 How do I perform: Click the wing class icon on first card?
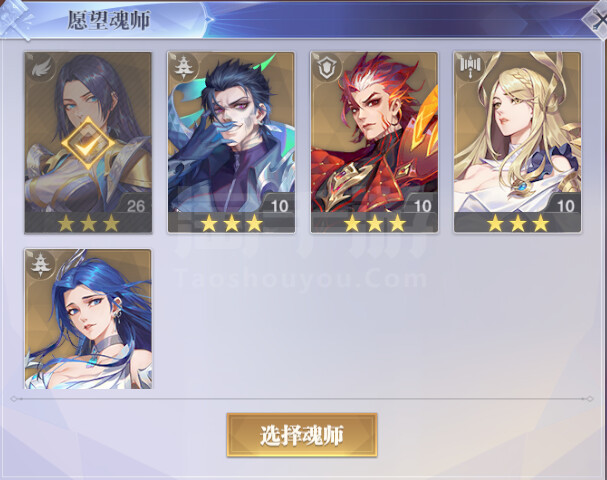(x=41, y=69)
